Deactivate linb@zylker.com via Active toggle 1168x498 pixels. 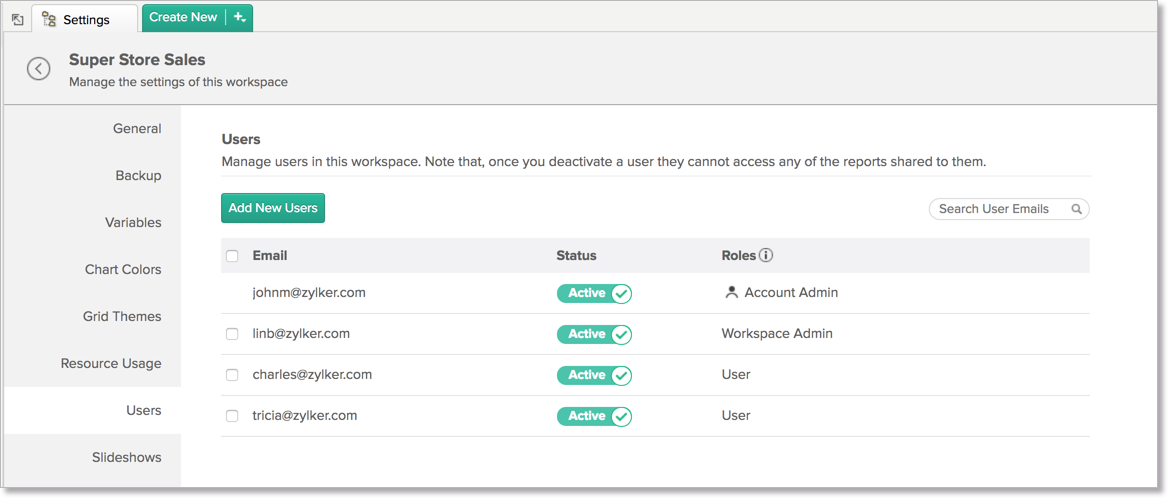tap(594, 334)
